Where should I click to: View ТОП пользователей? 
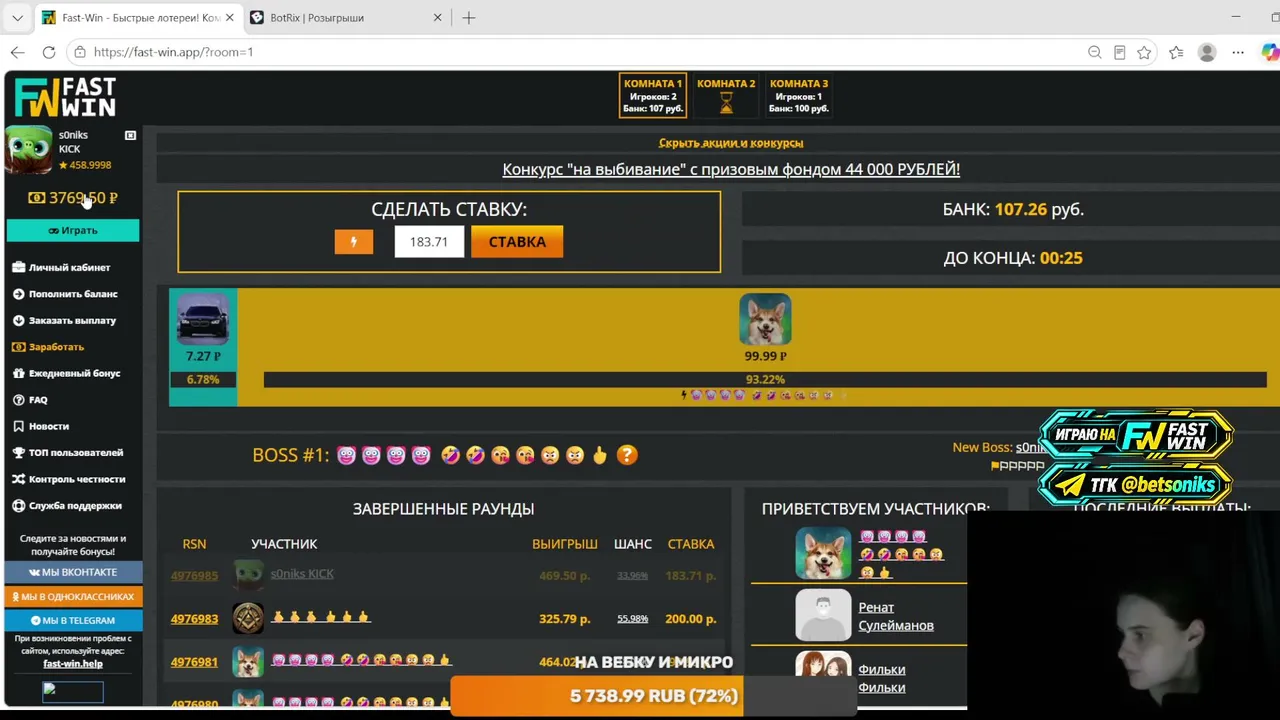point(76,453)
